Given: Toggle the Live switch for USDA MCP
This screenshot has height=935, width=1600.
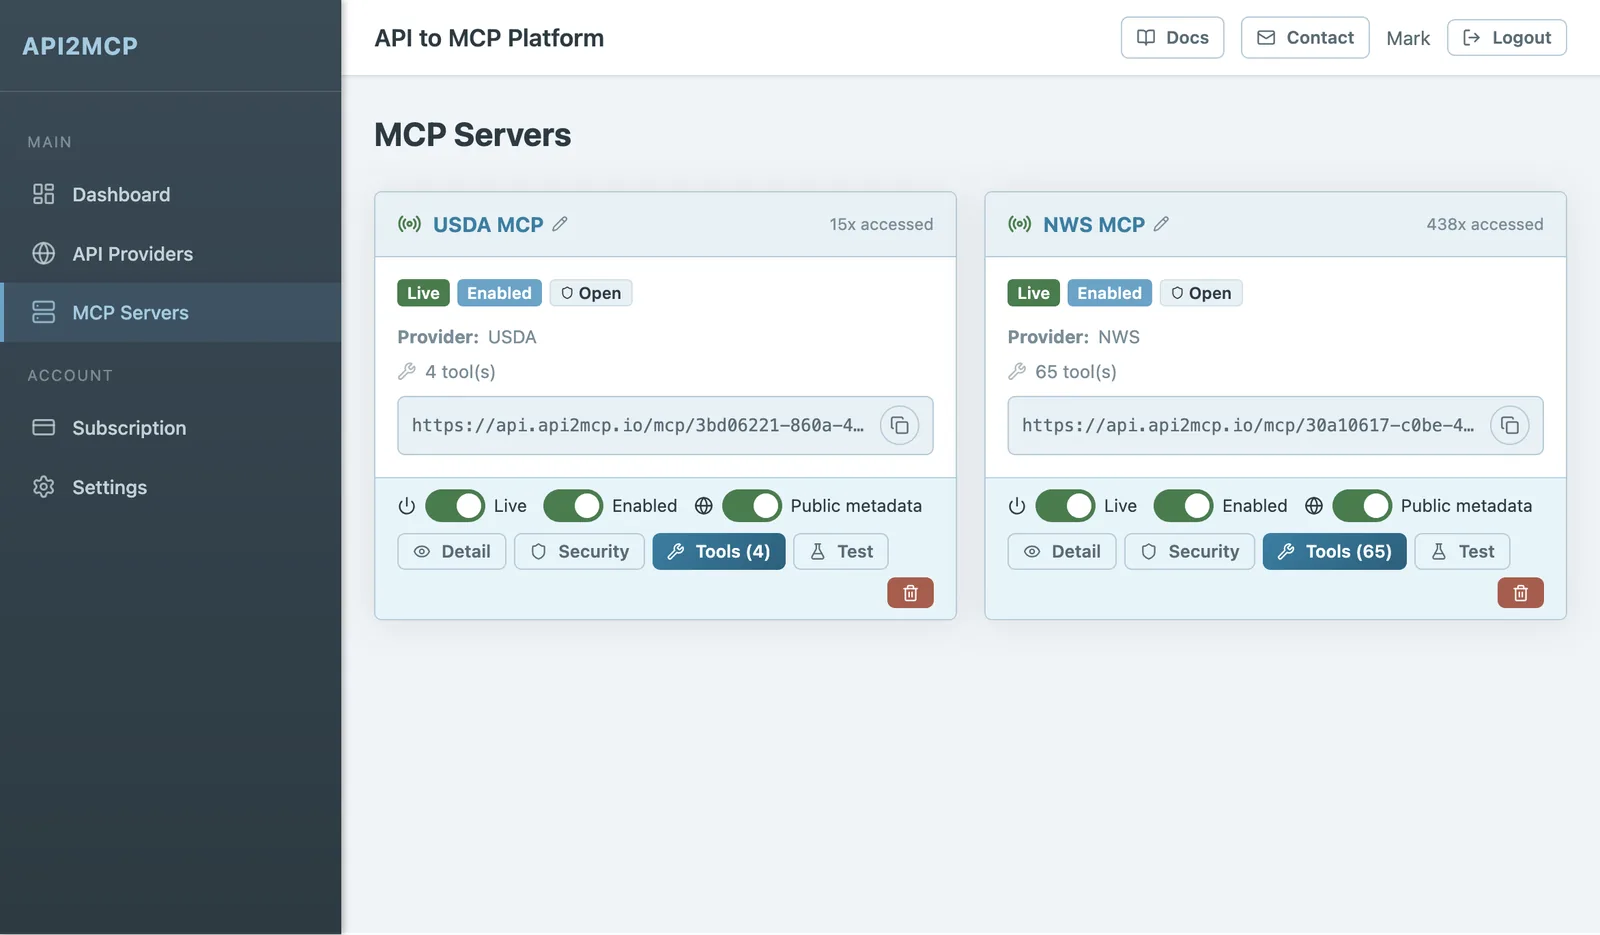Looking at the screenshot, I should pos(455,506).
